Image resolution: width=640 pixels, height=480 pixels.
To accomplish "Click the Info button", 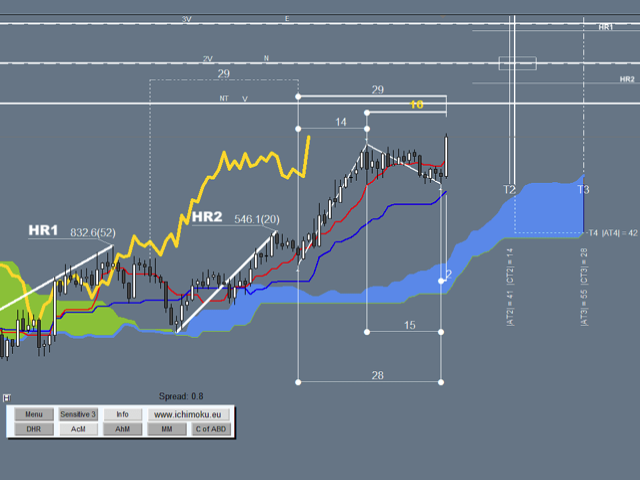I will [122, 414].
